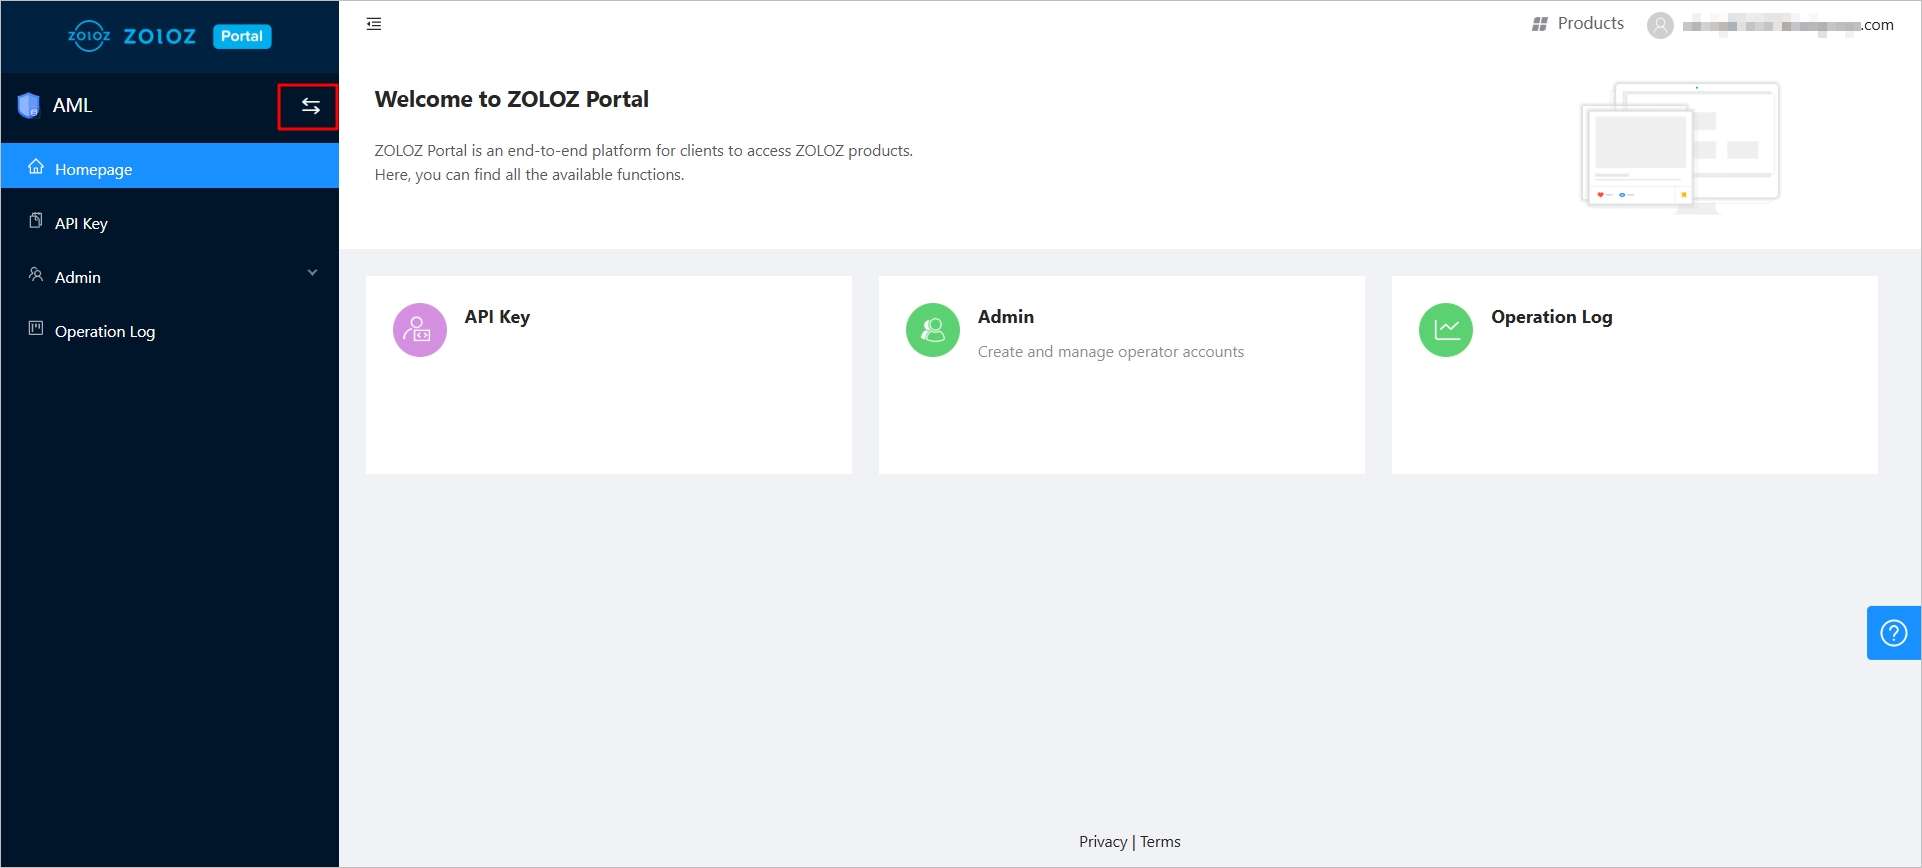The width and height of the screenshot is (1922, 868).
Task: Collapse sidebar with the menu fold icon
Action: (x=374, y=24)
